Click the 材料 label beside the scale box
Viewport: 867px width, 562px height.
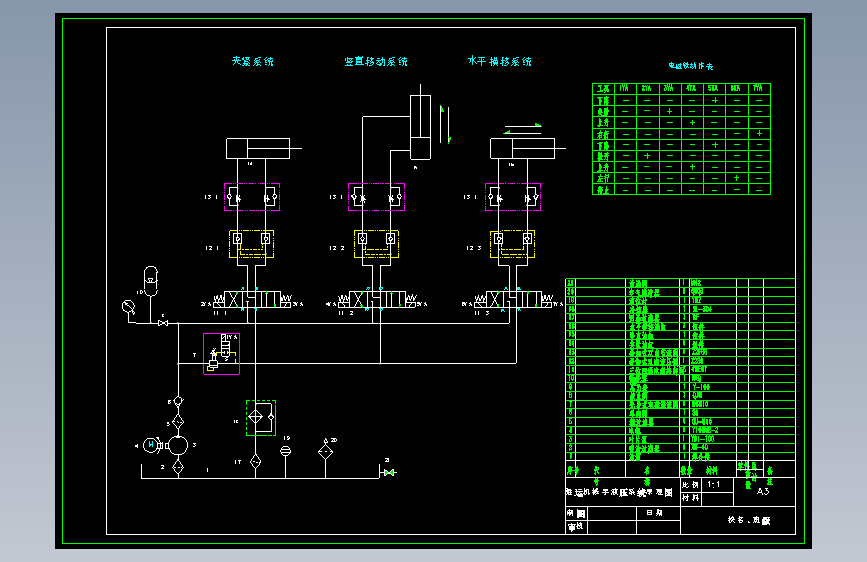[691, 498]
